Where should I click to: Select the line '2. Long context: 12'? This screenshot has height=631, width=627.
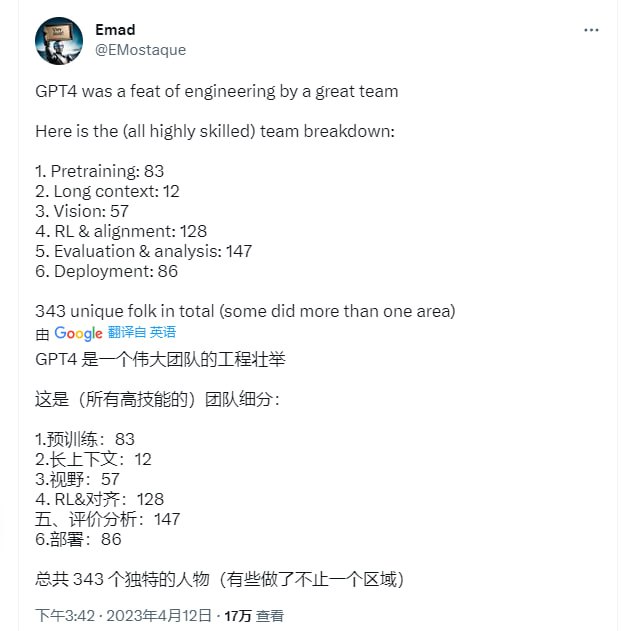pyautogui.click(x=107, y=191)
